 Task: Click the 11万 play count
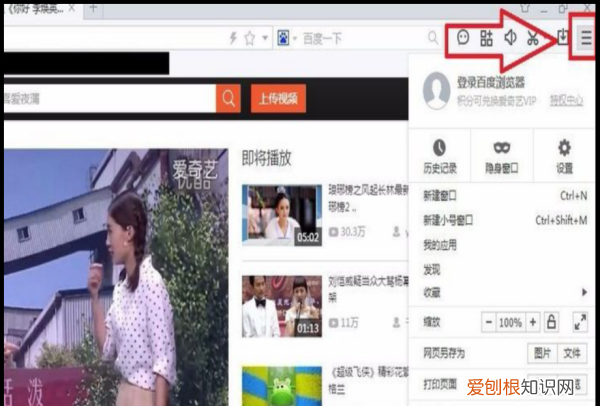click(x=349, y=323)
